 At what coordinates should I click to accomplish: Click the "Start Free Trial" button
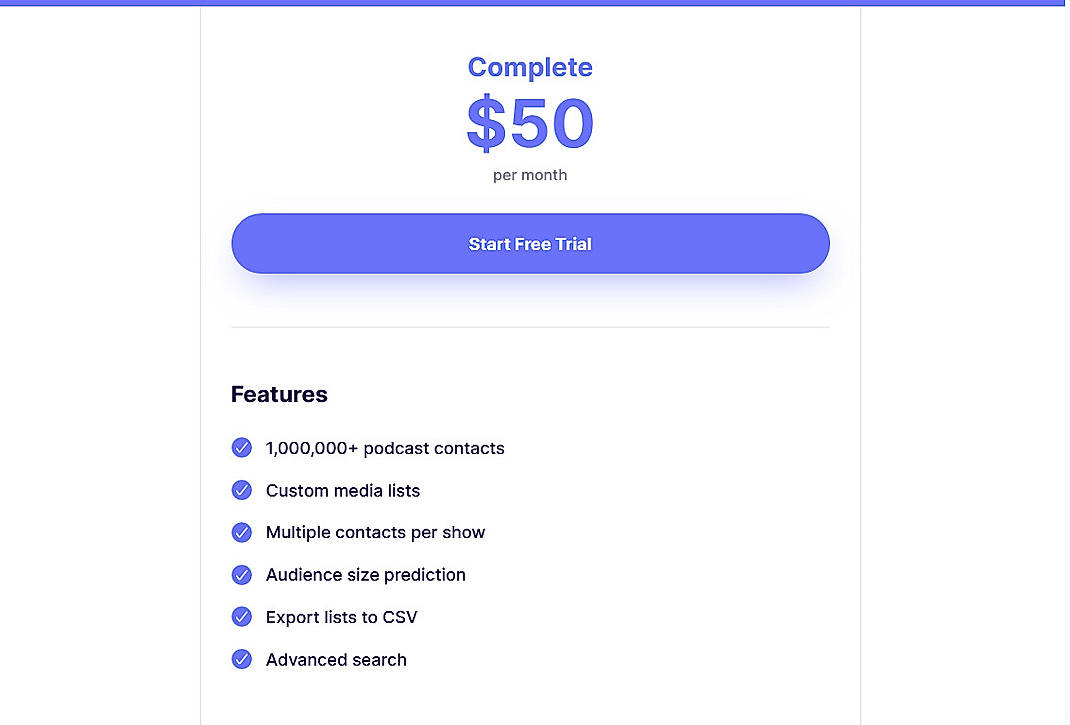(530, 243)
